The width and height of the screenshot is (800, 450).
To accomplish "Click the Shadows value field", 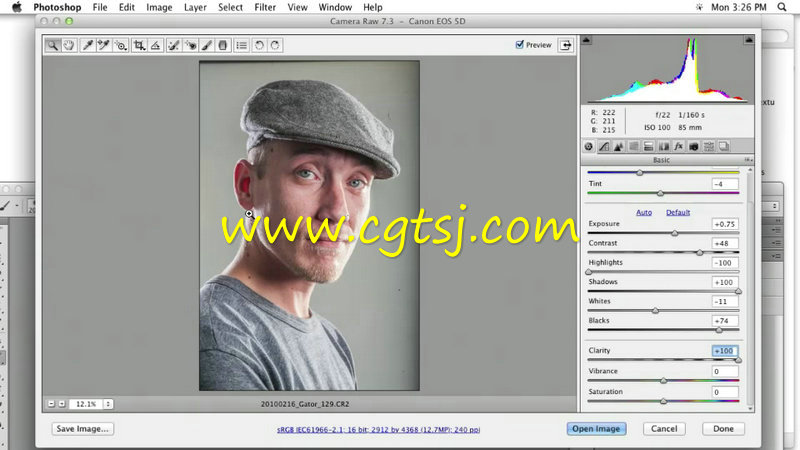I will [x=724, y=282].
